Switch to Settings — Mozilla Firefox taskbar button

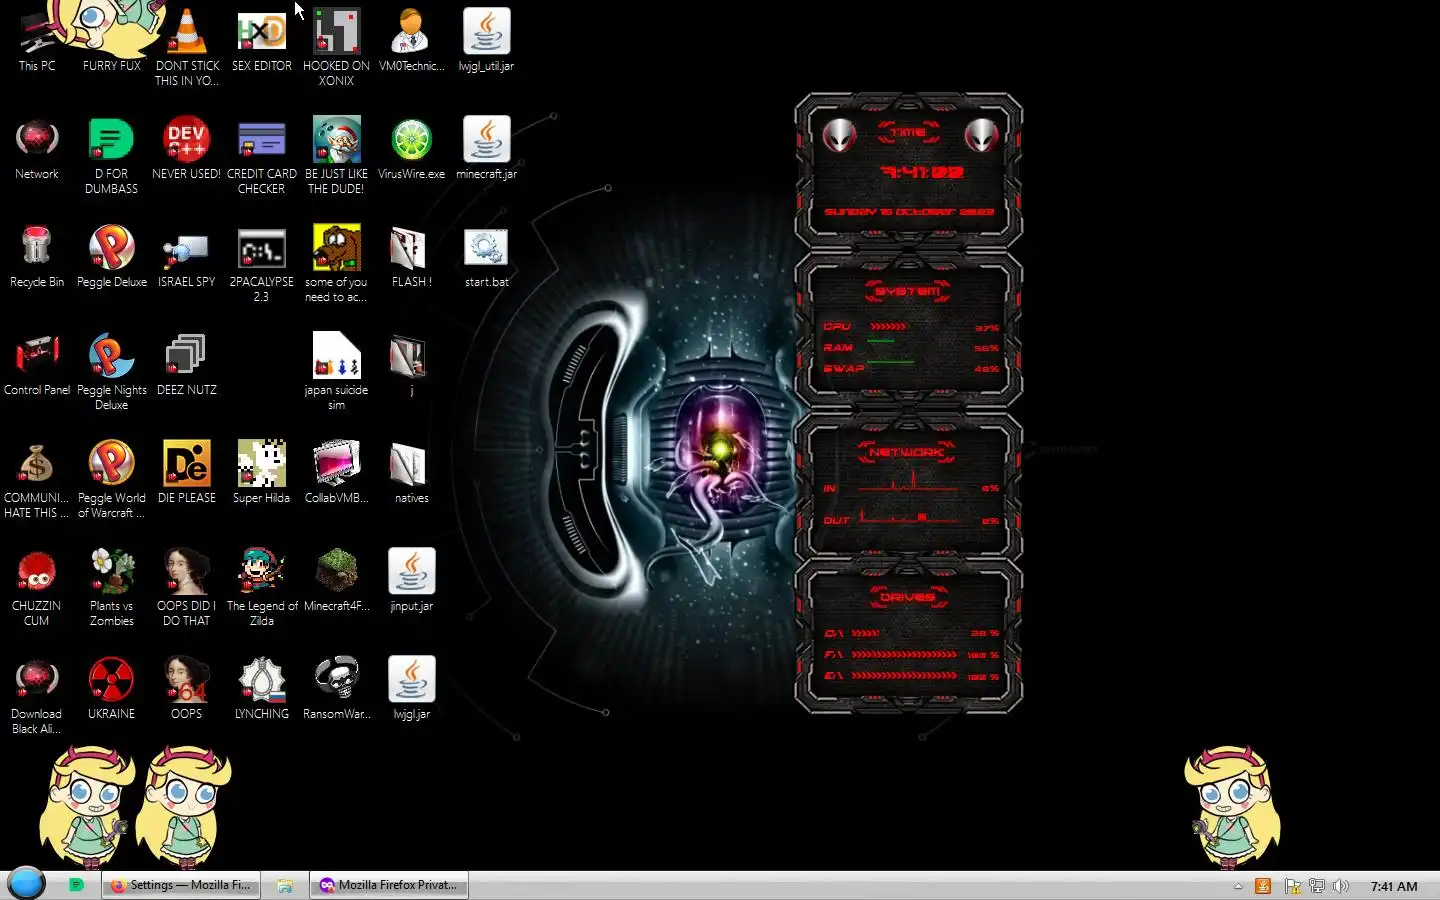[x=181, y=885]
